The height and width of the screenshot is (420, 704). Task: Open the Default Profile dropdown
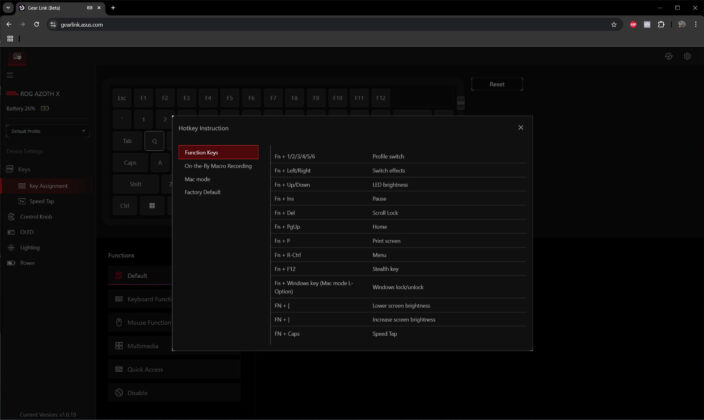coord(48,131)
